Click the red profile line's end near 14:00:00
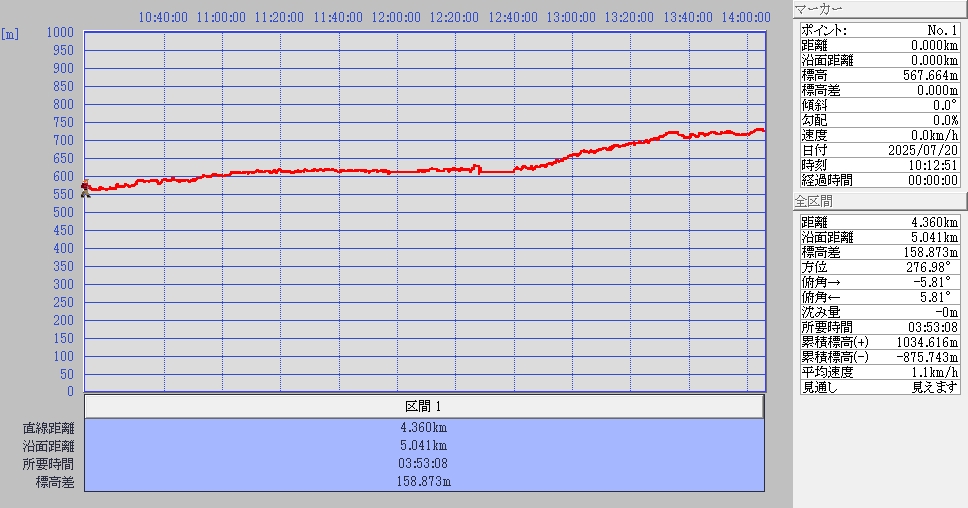This screenshot has width=968, height=508. tap(762, 131)
